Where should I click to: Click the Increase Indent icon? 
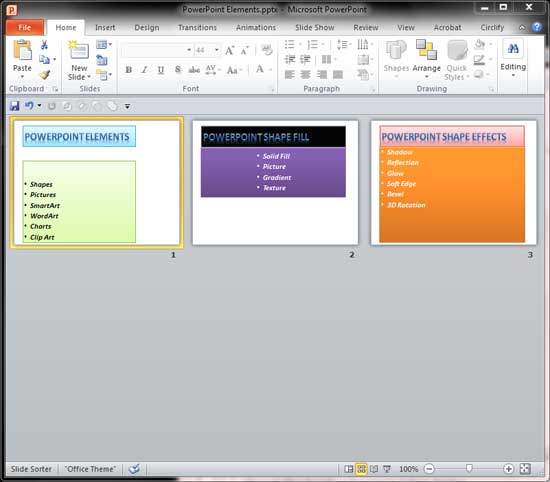coord(305,60)
